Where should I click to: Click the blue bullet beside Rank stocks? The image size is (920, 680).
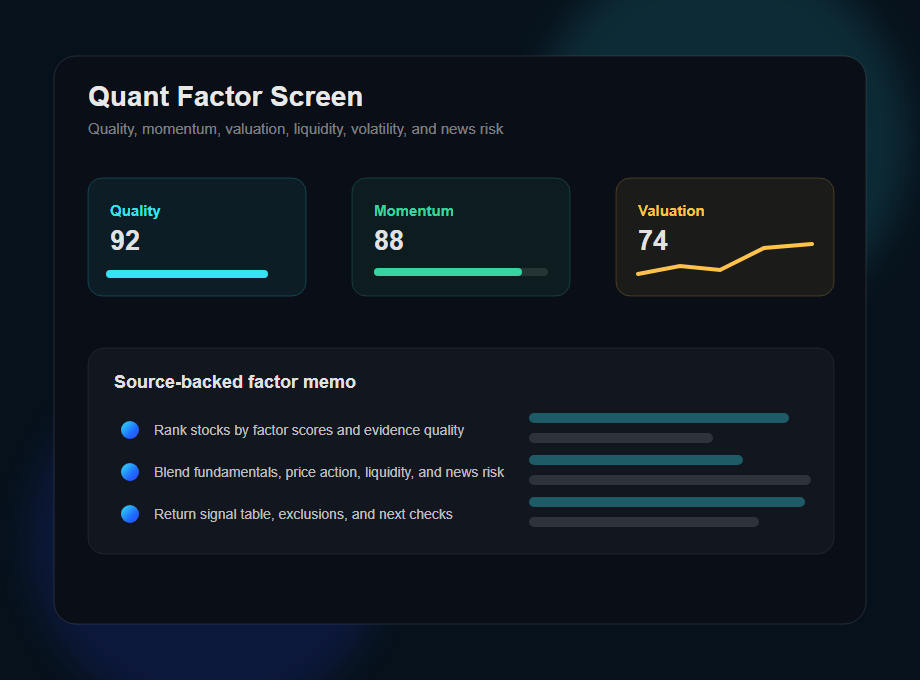point(130,430)
